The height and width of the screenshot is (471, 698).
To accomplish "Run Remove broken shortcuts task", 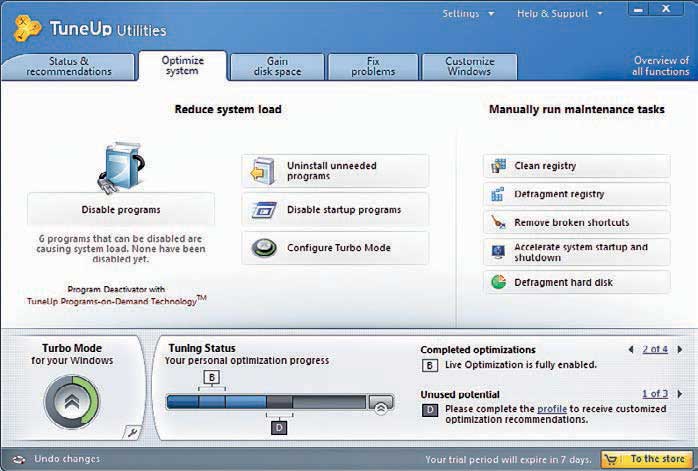I will (x=576, y=222).
